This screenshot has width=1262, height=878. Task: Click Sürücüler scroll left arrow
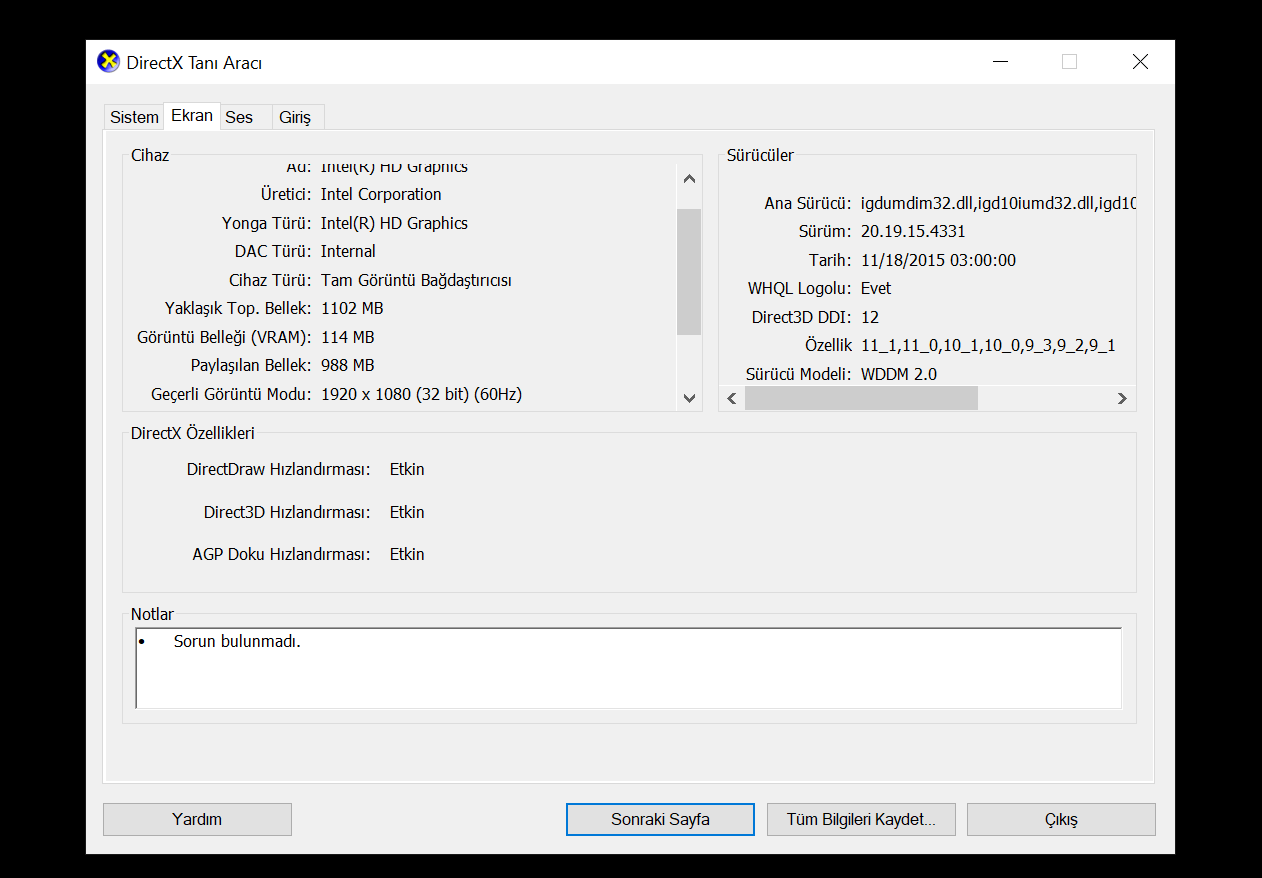pos(732,398)
